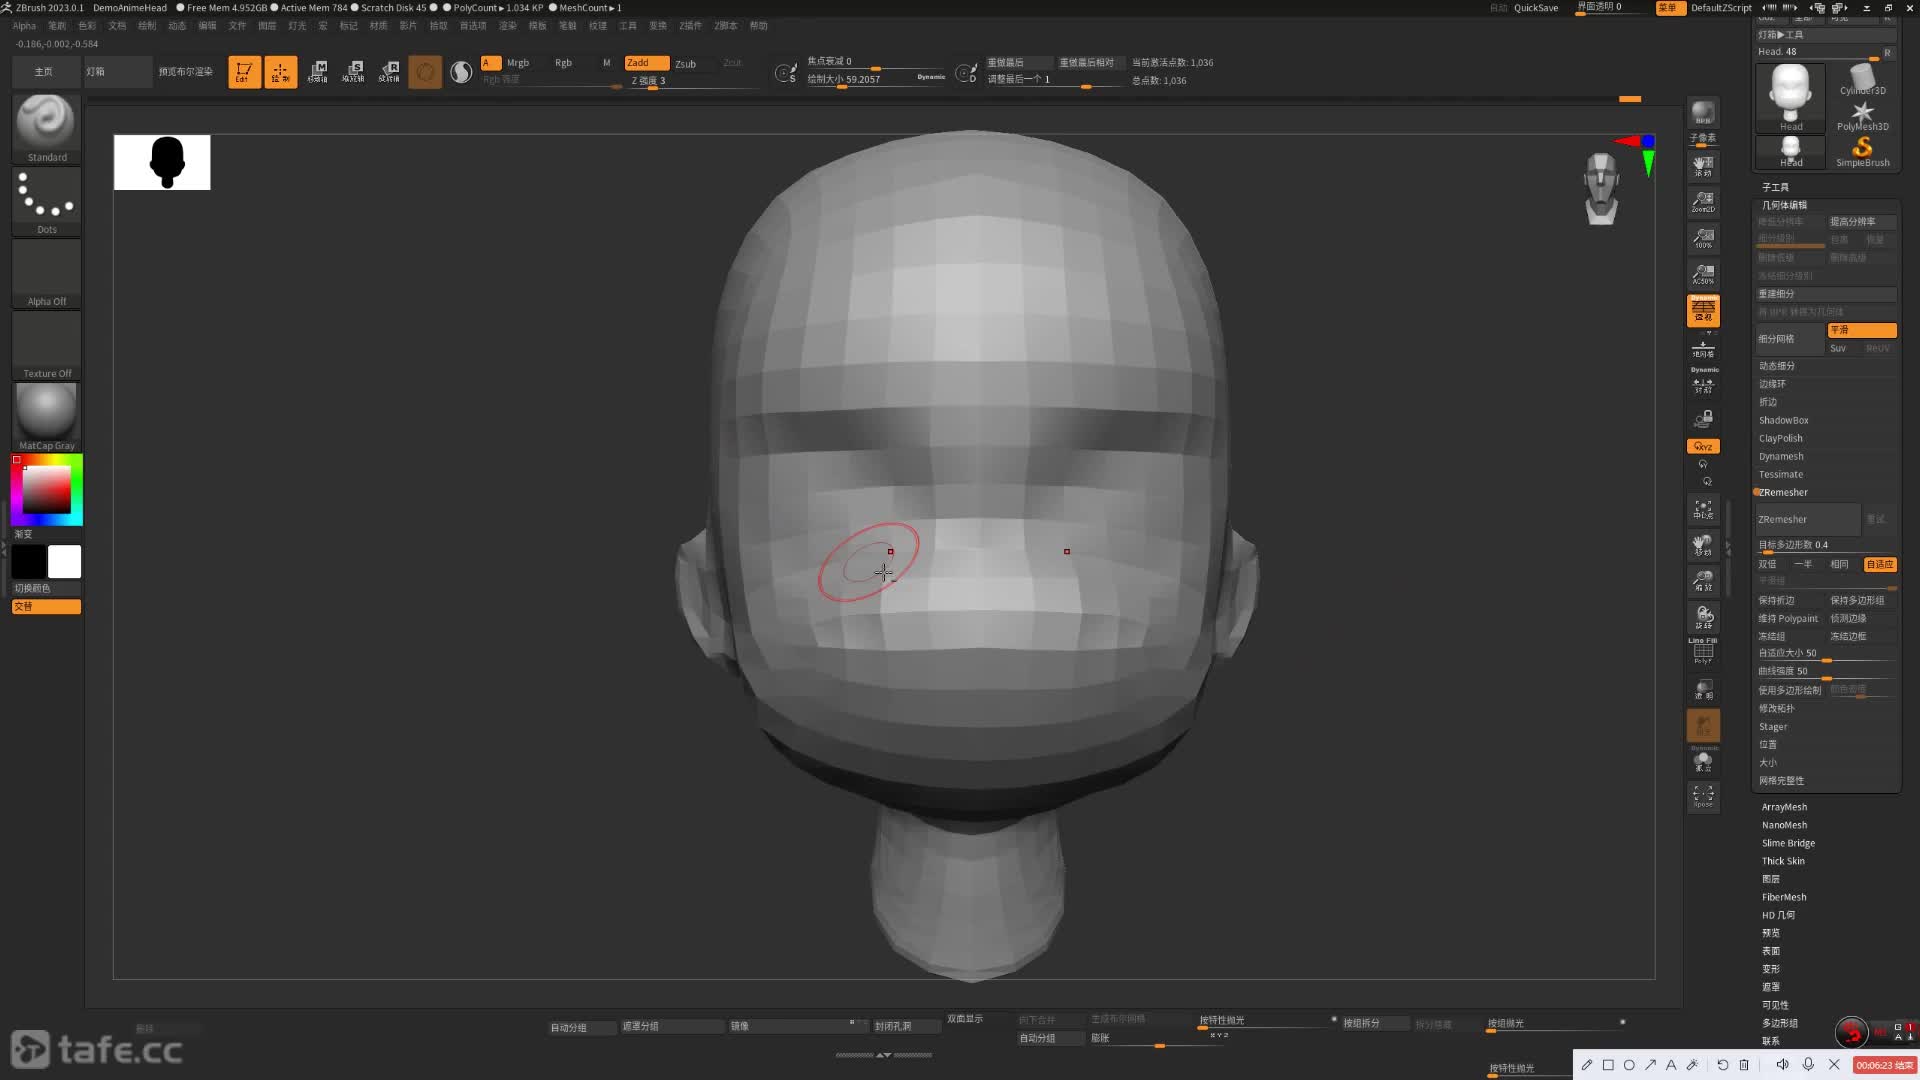
Task: Open the 帮助 help menu
Action: 759,26
